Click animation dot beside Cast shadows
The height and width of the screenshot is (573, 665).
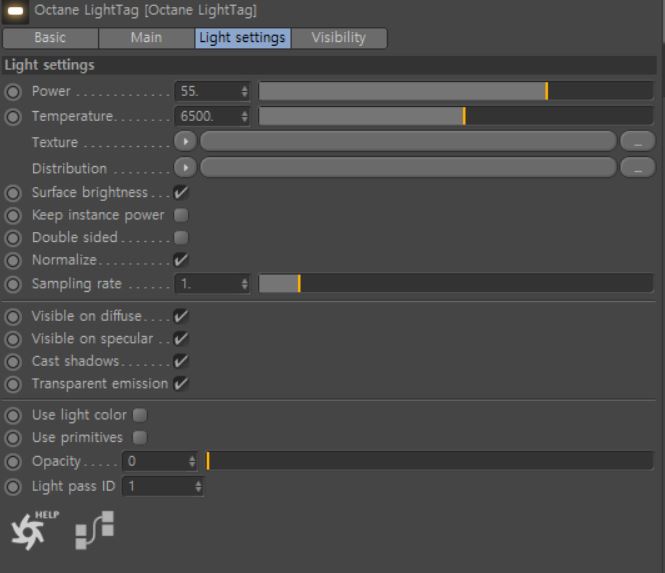tap(13, 361)
